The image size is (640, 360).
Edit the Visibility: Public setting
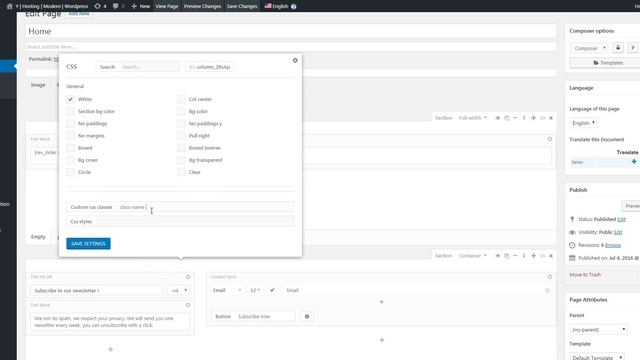618,232
